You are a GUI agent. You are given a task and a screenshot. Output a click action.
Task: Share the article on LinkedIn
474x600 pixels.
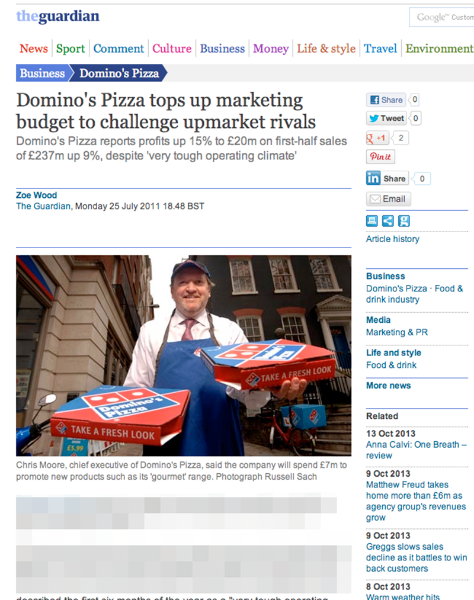[387, 178]
